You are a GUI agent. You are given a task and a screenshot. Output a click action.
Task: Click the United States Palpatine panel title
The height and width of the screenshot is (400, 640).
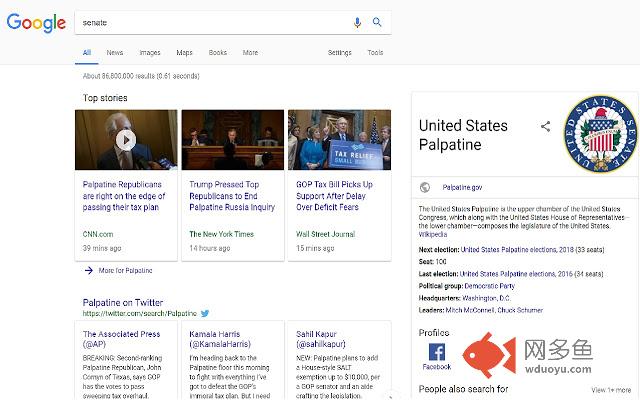[463, 135]
